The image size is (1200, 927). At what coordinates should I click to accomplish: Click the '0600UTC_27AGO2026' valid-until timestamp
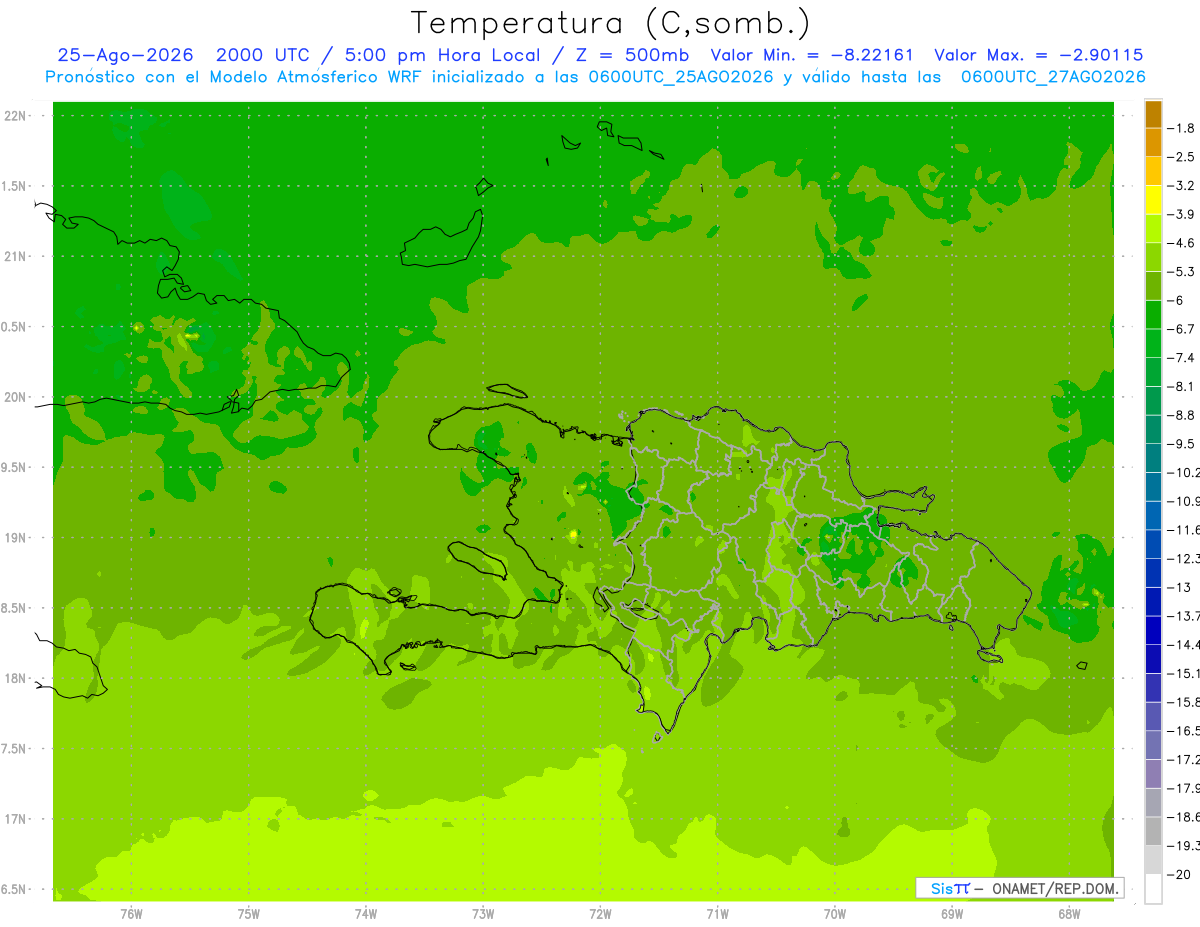tap(1053, 76)
